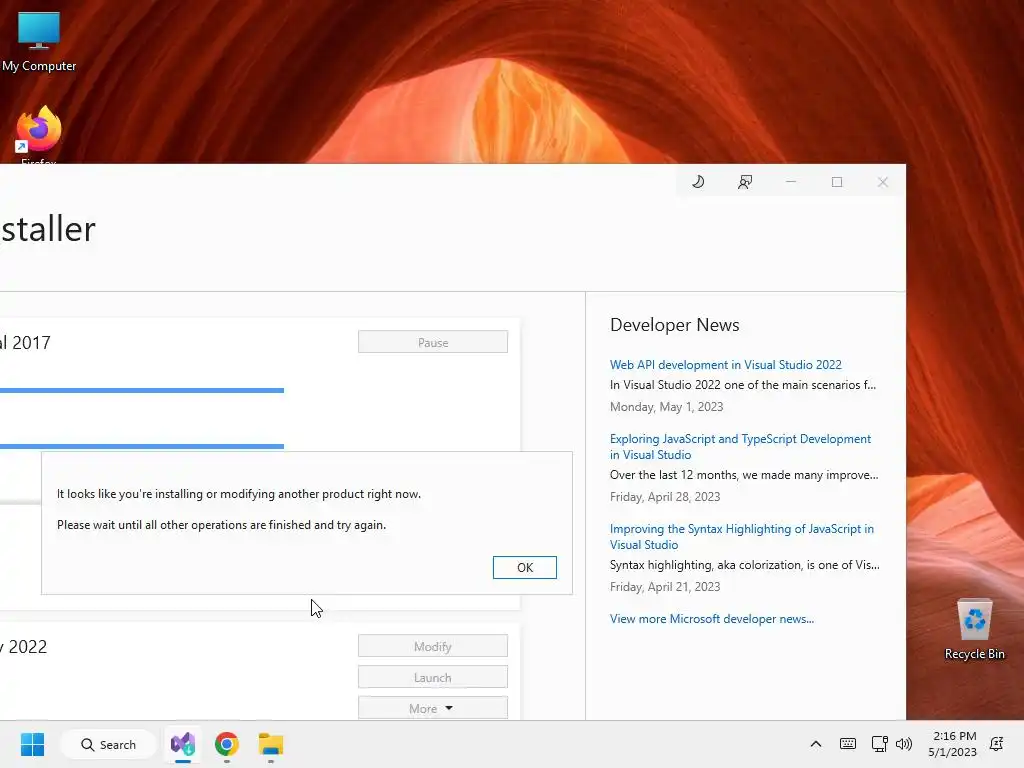This screenshot has height=768, width=1024.
Task: Launch Visual Studio 2022
Action: click(432, 677)
